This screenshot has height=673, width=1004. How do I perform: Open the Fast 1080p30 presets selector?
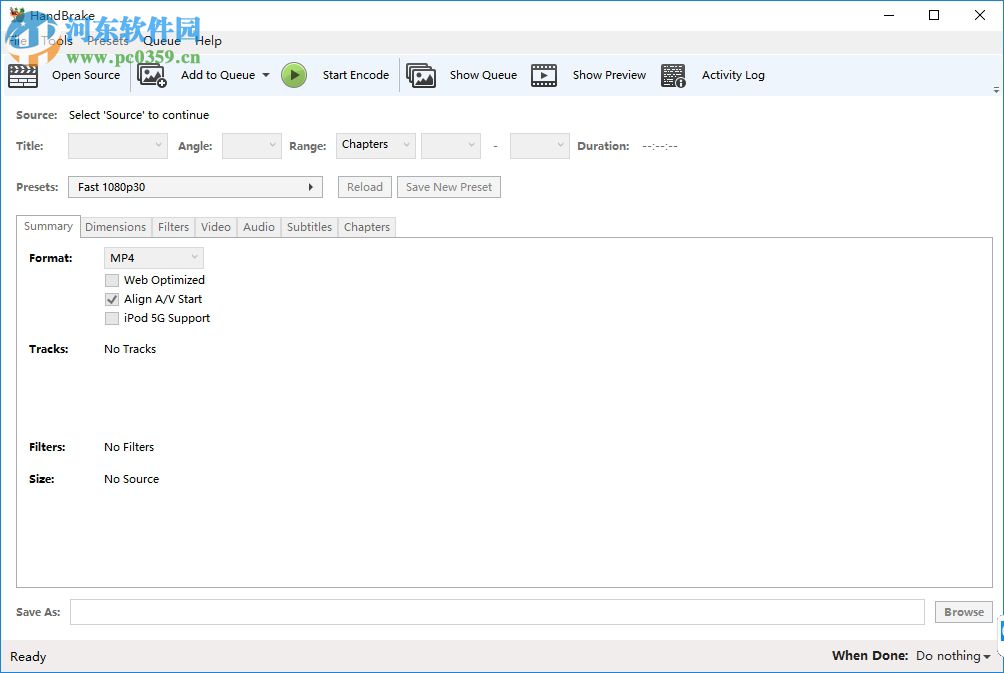tap(195, 187)
